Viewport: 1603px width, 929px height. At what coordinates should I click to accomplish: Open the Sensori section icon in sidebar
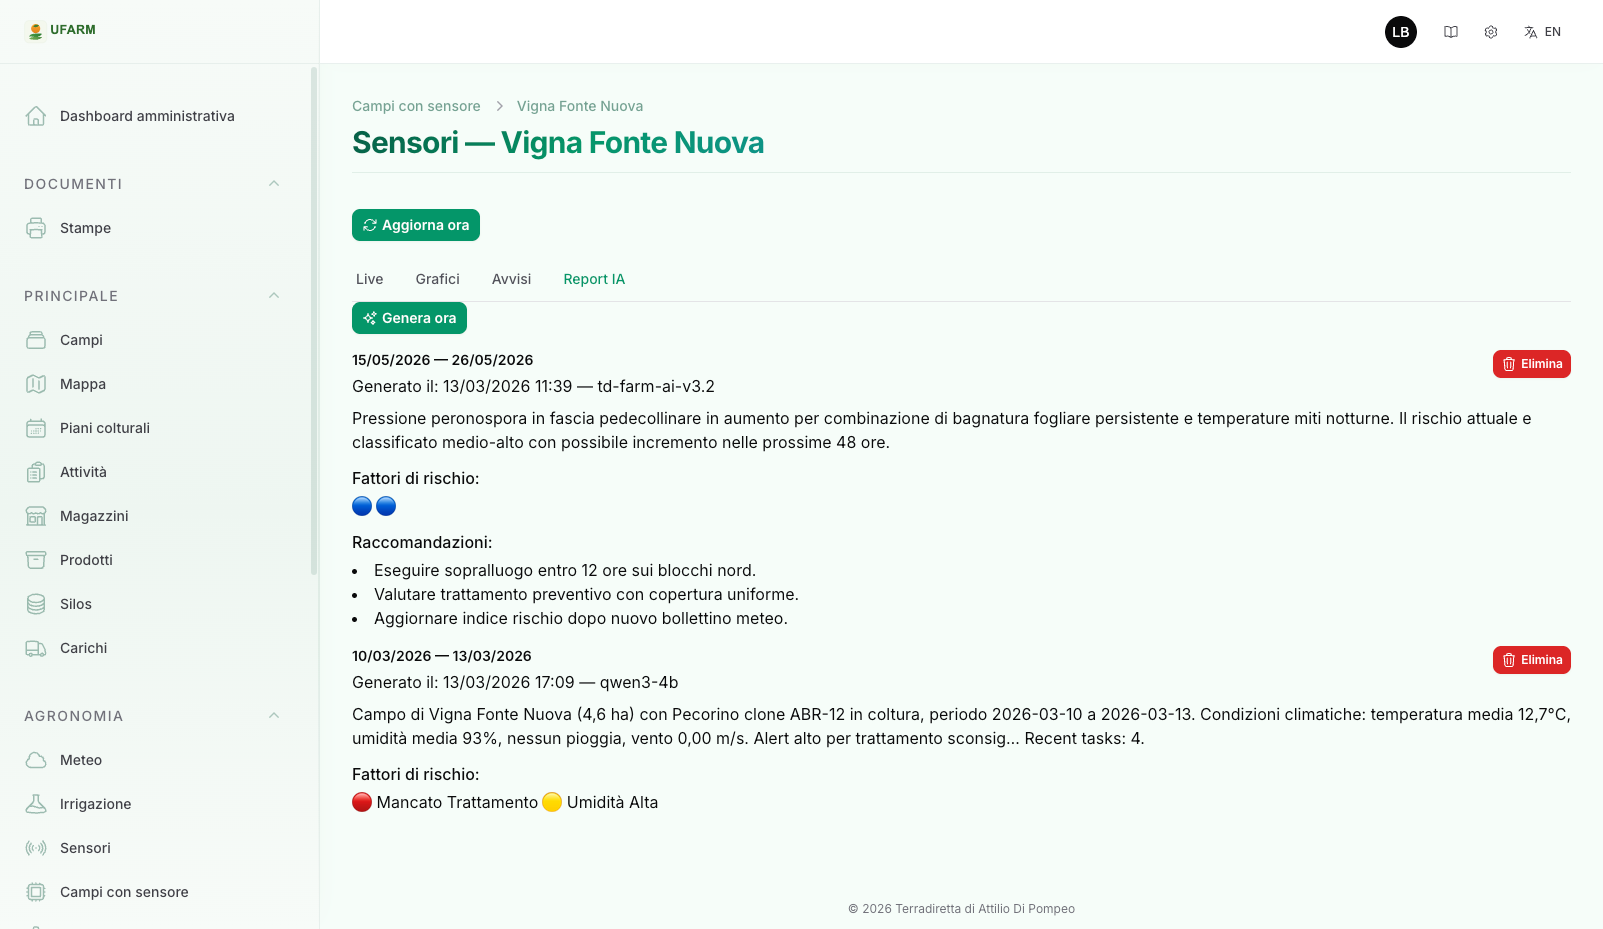(x=36, y=848)
